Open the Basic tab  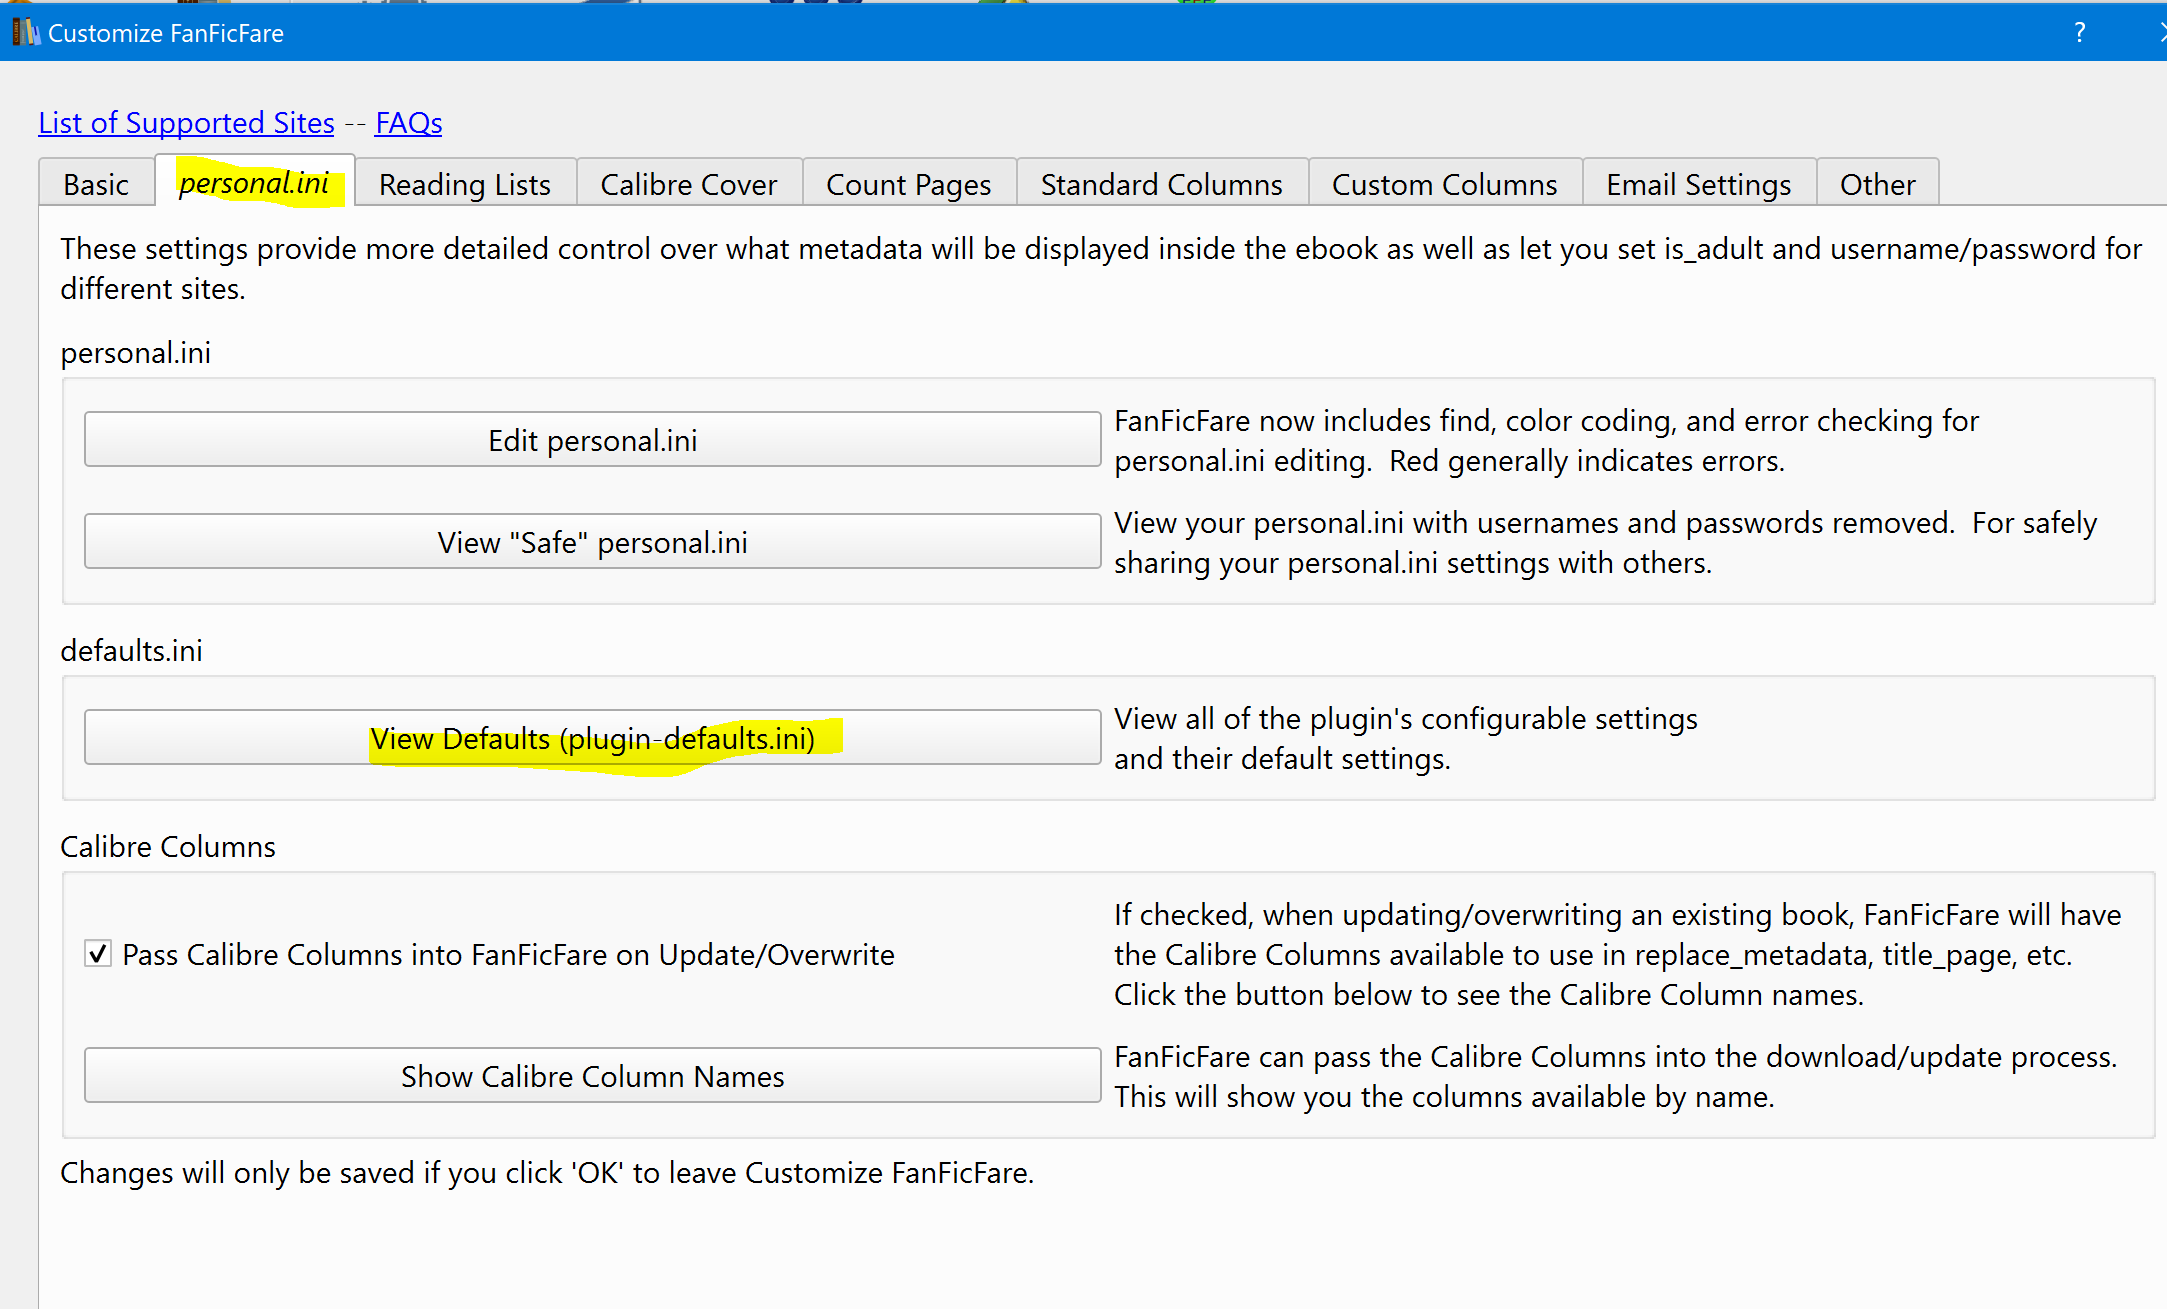click(x=96, y=184)
